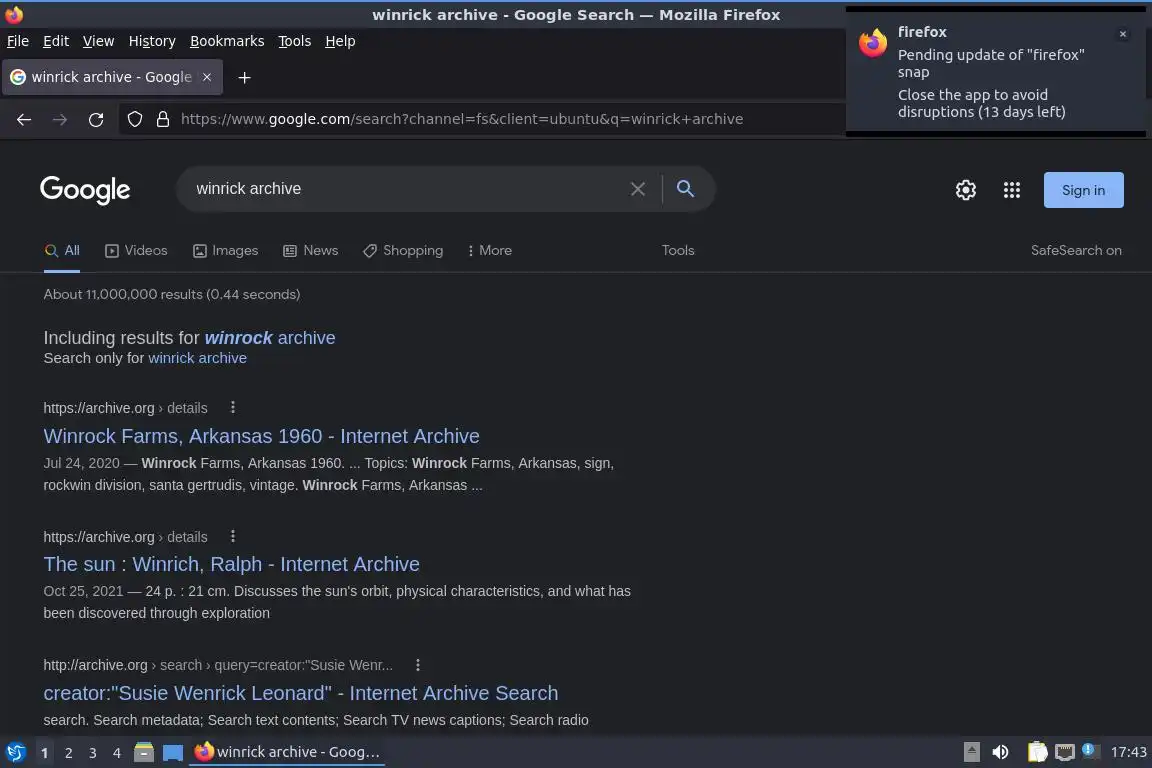Click the Sign in button
This screenshot has width=1152, height=768.
1083,190
